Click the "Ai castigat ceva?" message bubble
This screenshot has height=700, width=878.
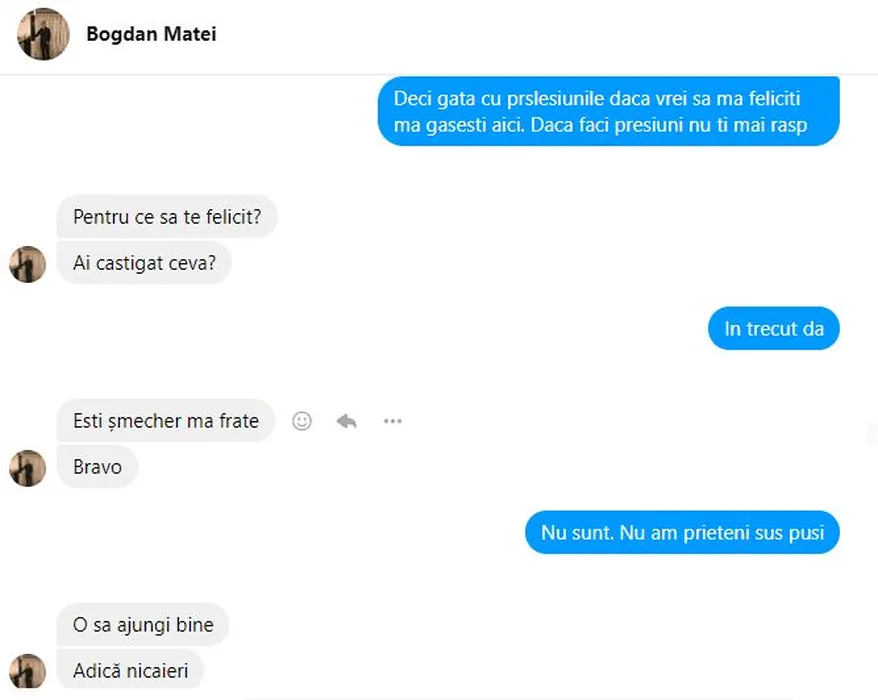tap(144, 263)
